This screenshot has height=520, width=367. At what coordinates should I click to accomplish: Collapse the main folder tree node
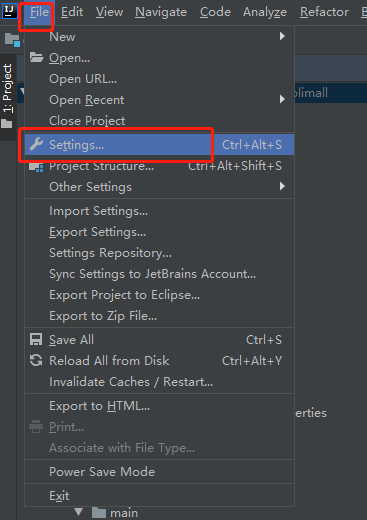79,512
